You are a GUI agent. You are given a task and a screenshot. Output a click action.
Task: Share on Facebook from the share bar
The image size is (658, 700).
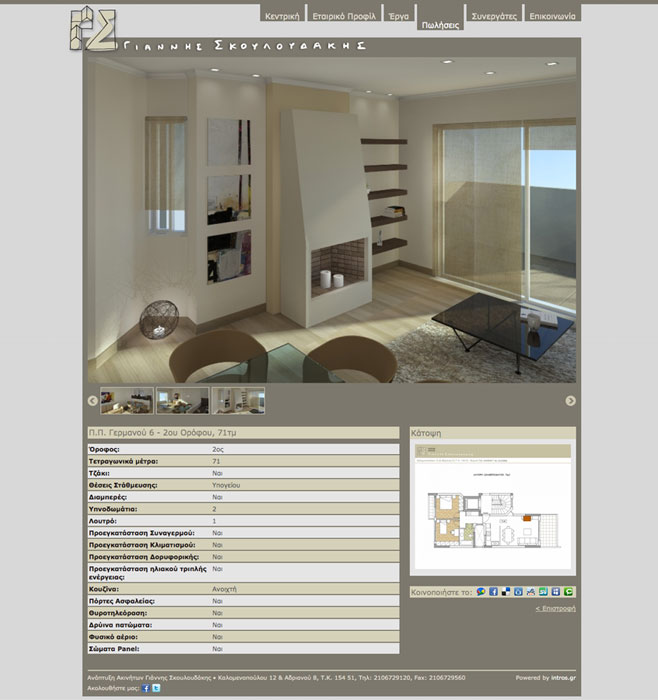[493, 592]
